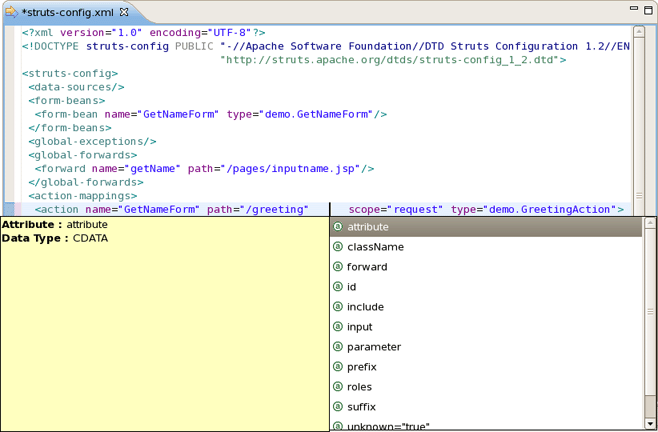This screenshot has width=658, height=432.
Task: Close the struts-config.xml tab
Action: point(125,12)
